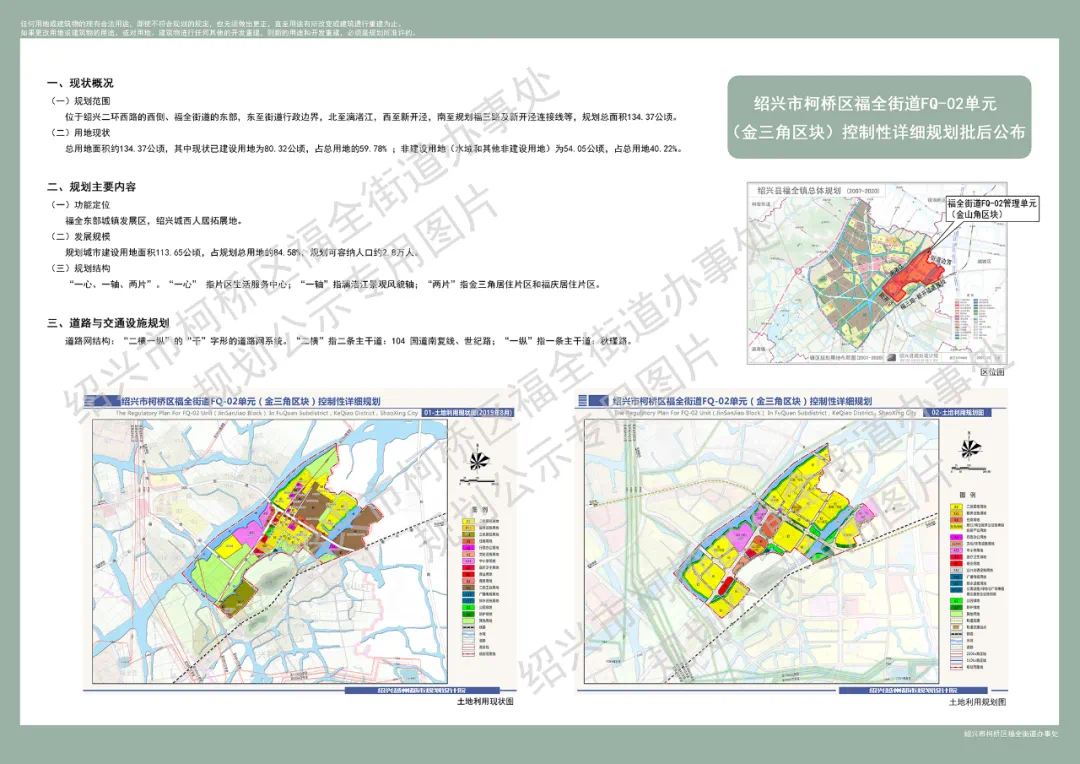Click the title line 绍兴市柯桥区福全街道FQ-02单元
This screenshot has height=764, width=1080.
pyautogui.click(x=875, y=103)
